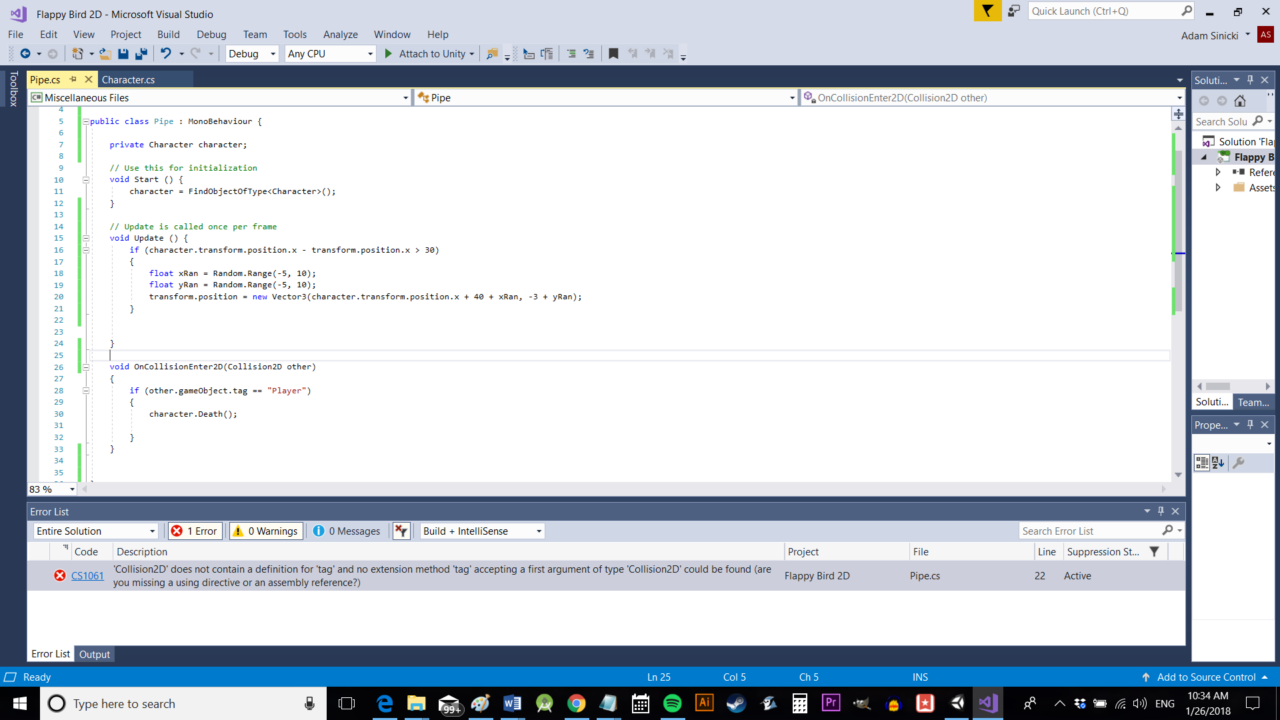Toggle the 1 Error filter
The image size is (1280, 720).
(194, 531)
